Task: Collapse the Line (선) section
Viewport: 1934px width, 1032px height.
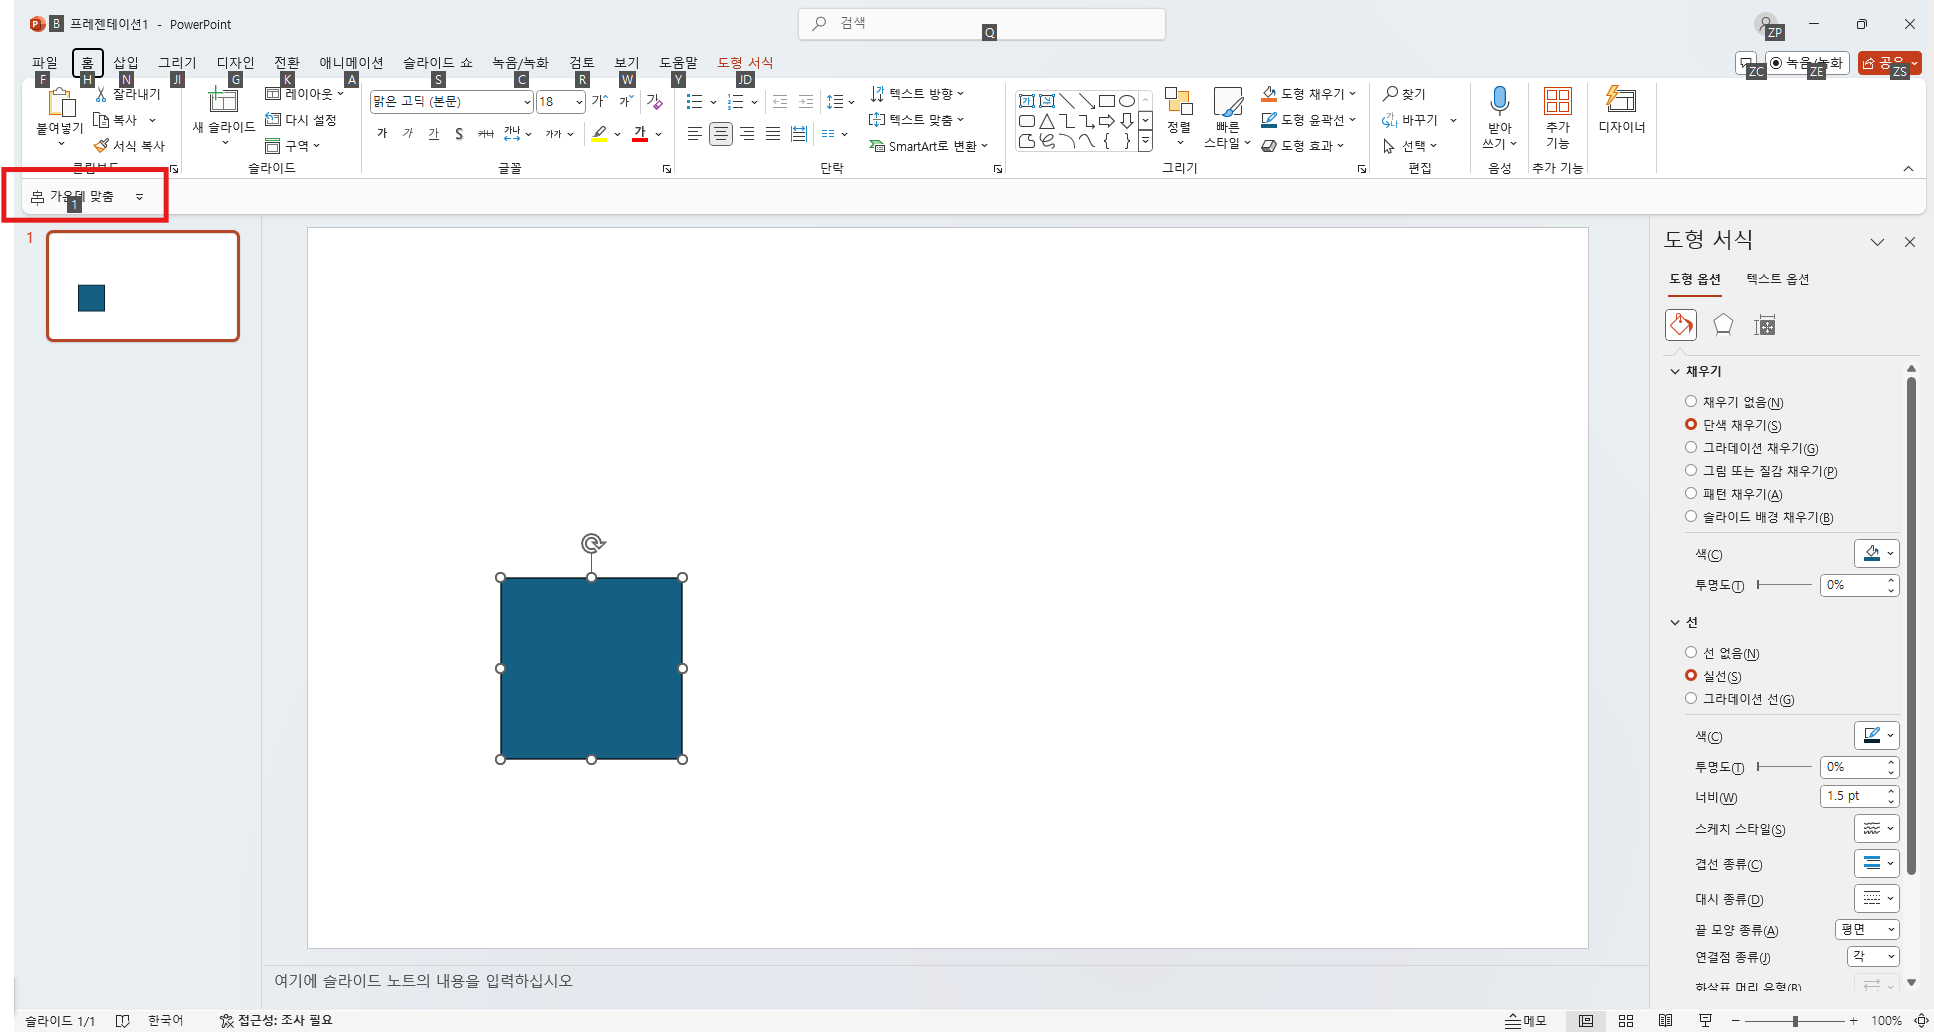Action: pyautogui.click(x=1675, y=622)
